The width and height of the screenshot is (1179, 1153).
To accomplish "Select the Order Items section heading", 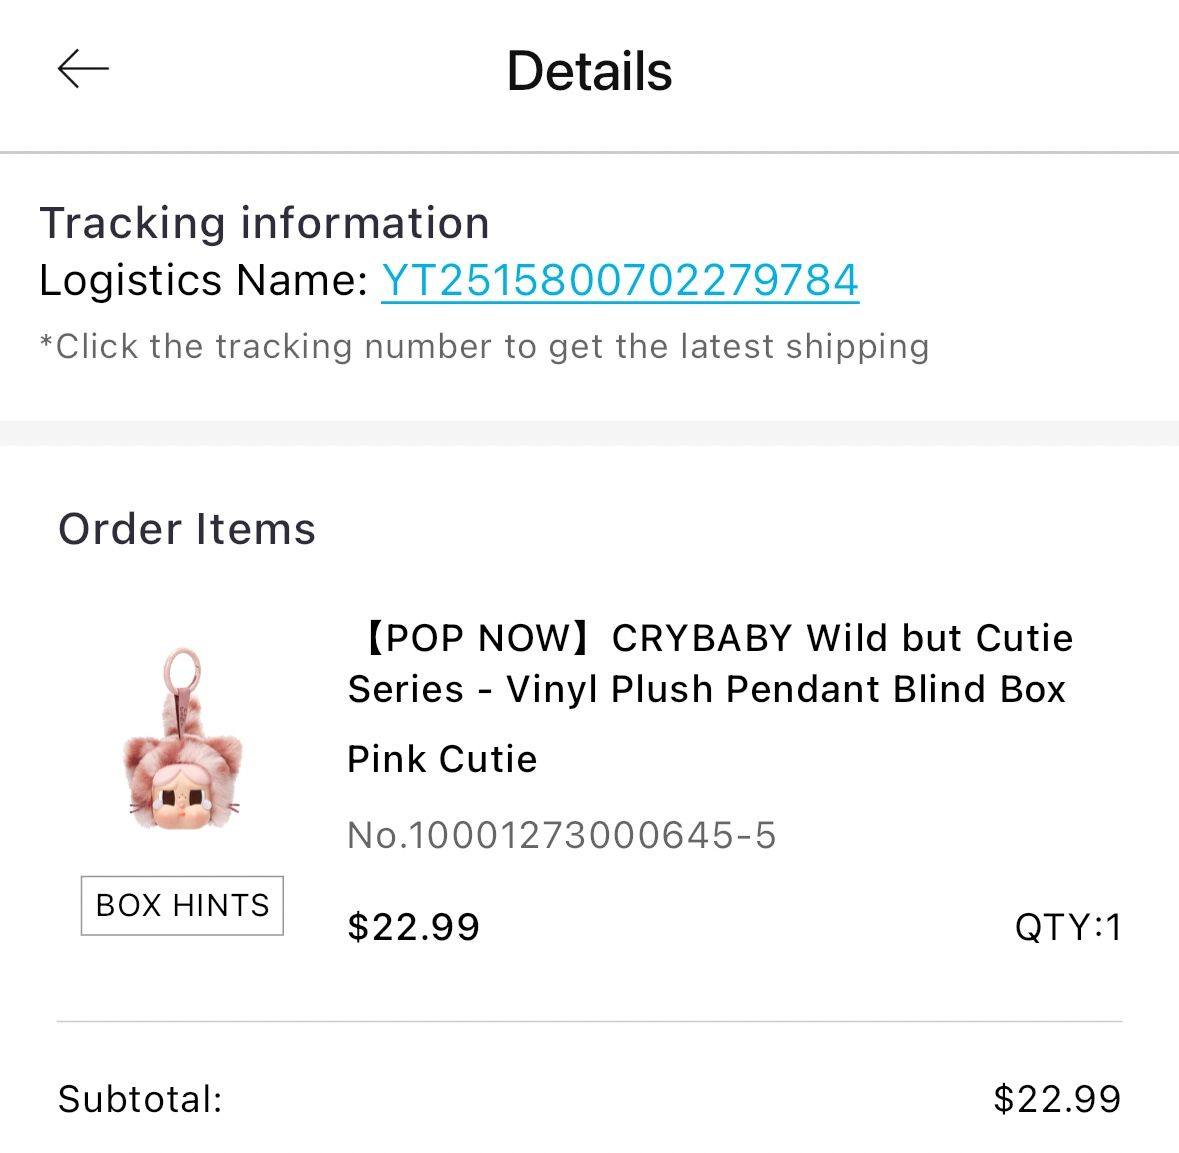I will tap(187, 529).
